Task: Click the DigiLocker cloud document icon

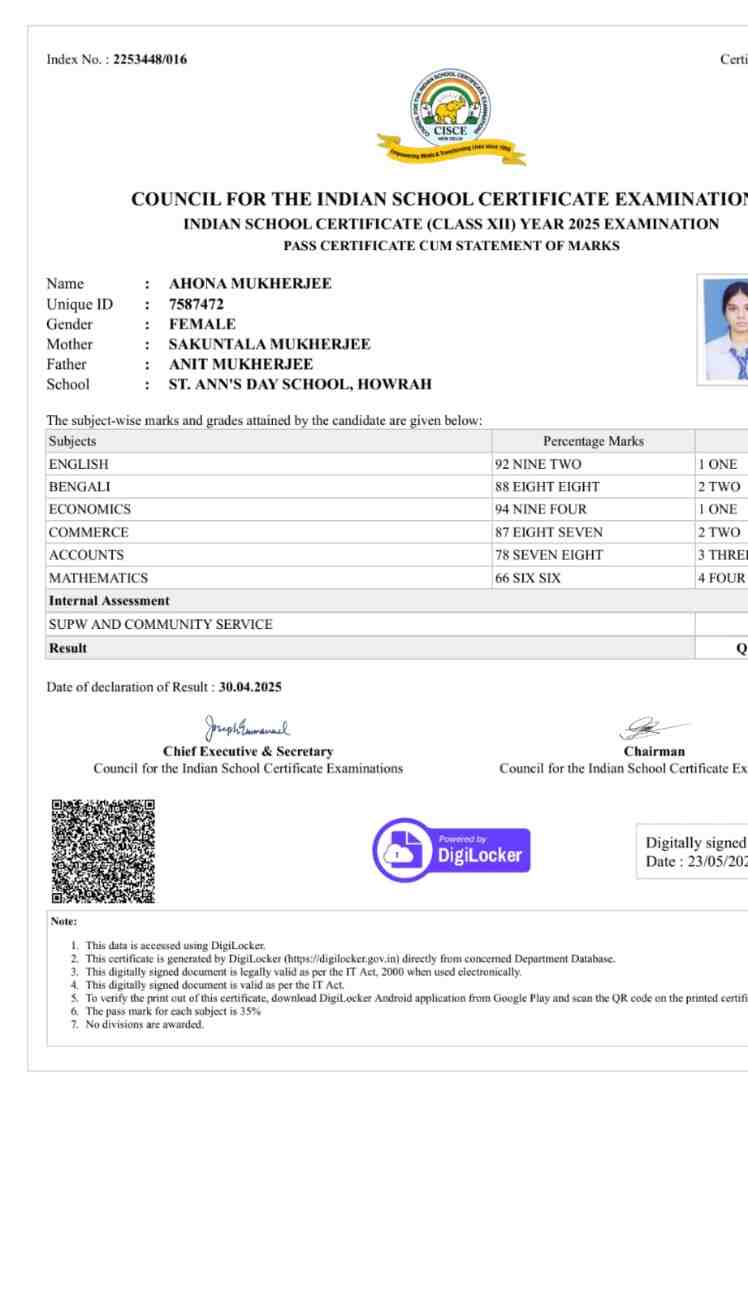Action: click(x=402, y=850)
